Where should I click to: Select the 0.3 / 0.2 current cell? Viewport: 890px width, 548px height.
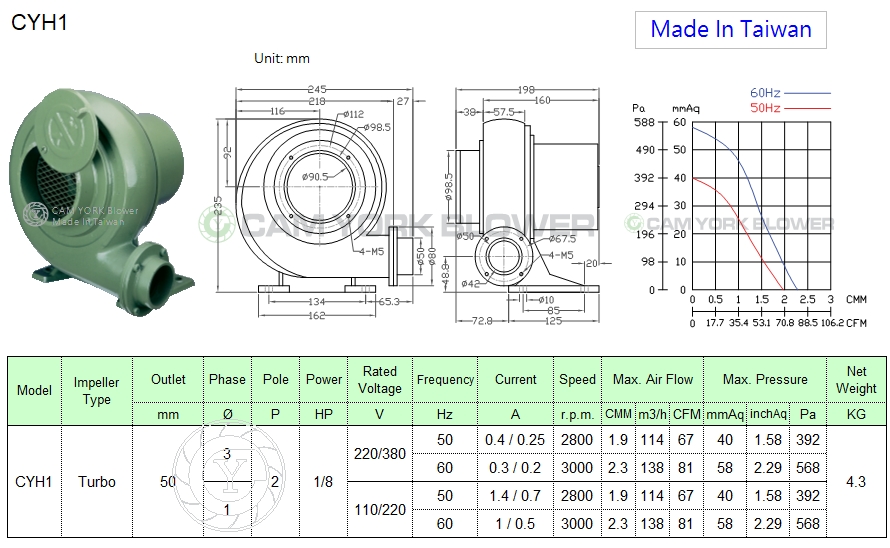tap(515, 468)
